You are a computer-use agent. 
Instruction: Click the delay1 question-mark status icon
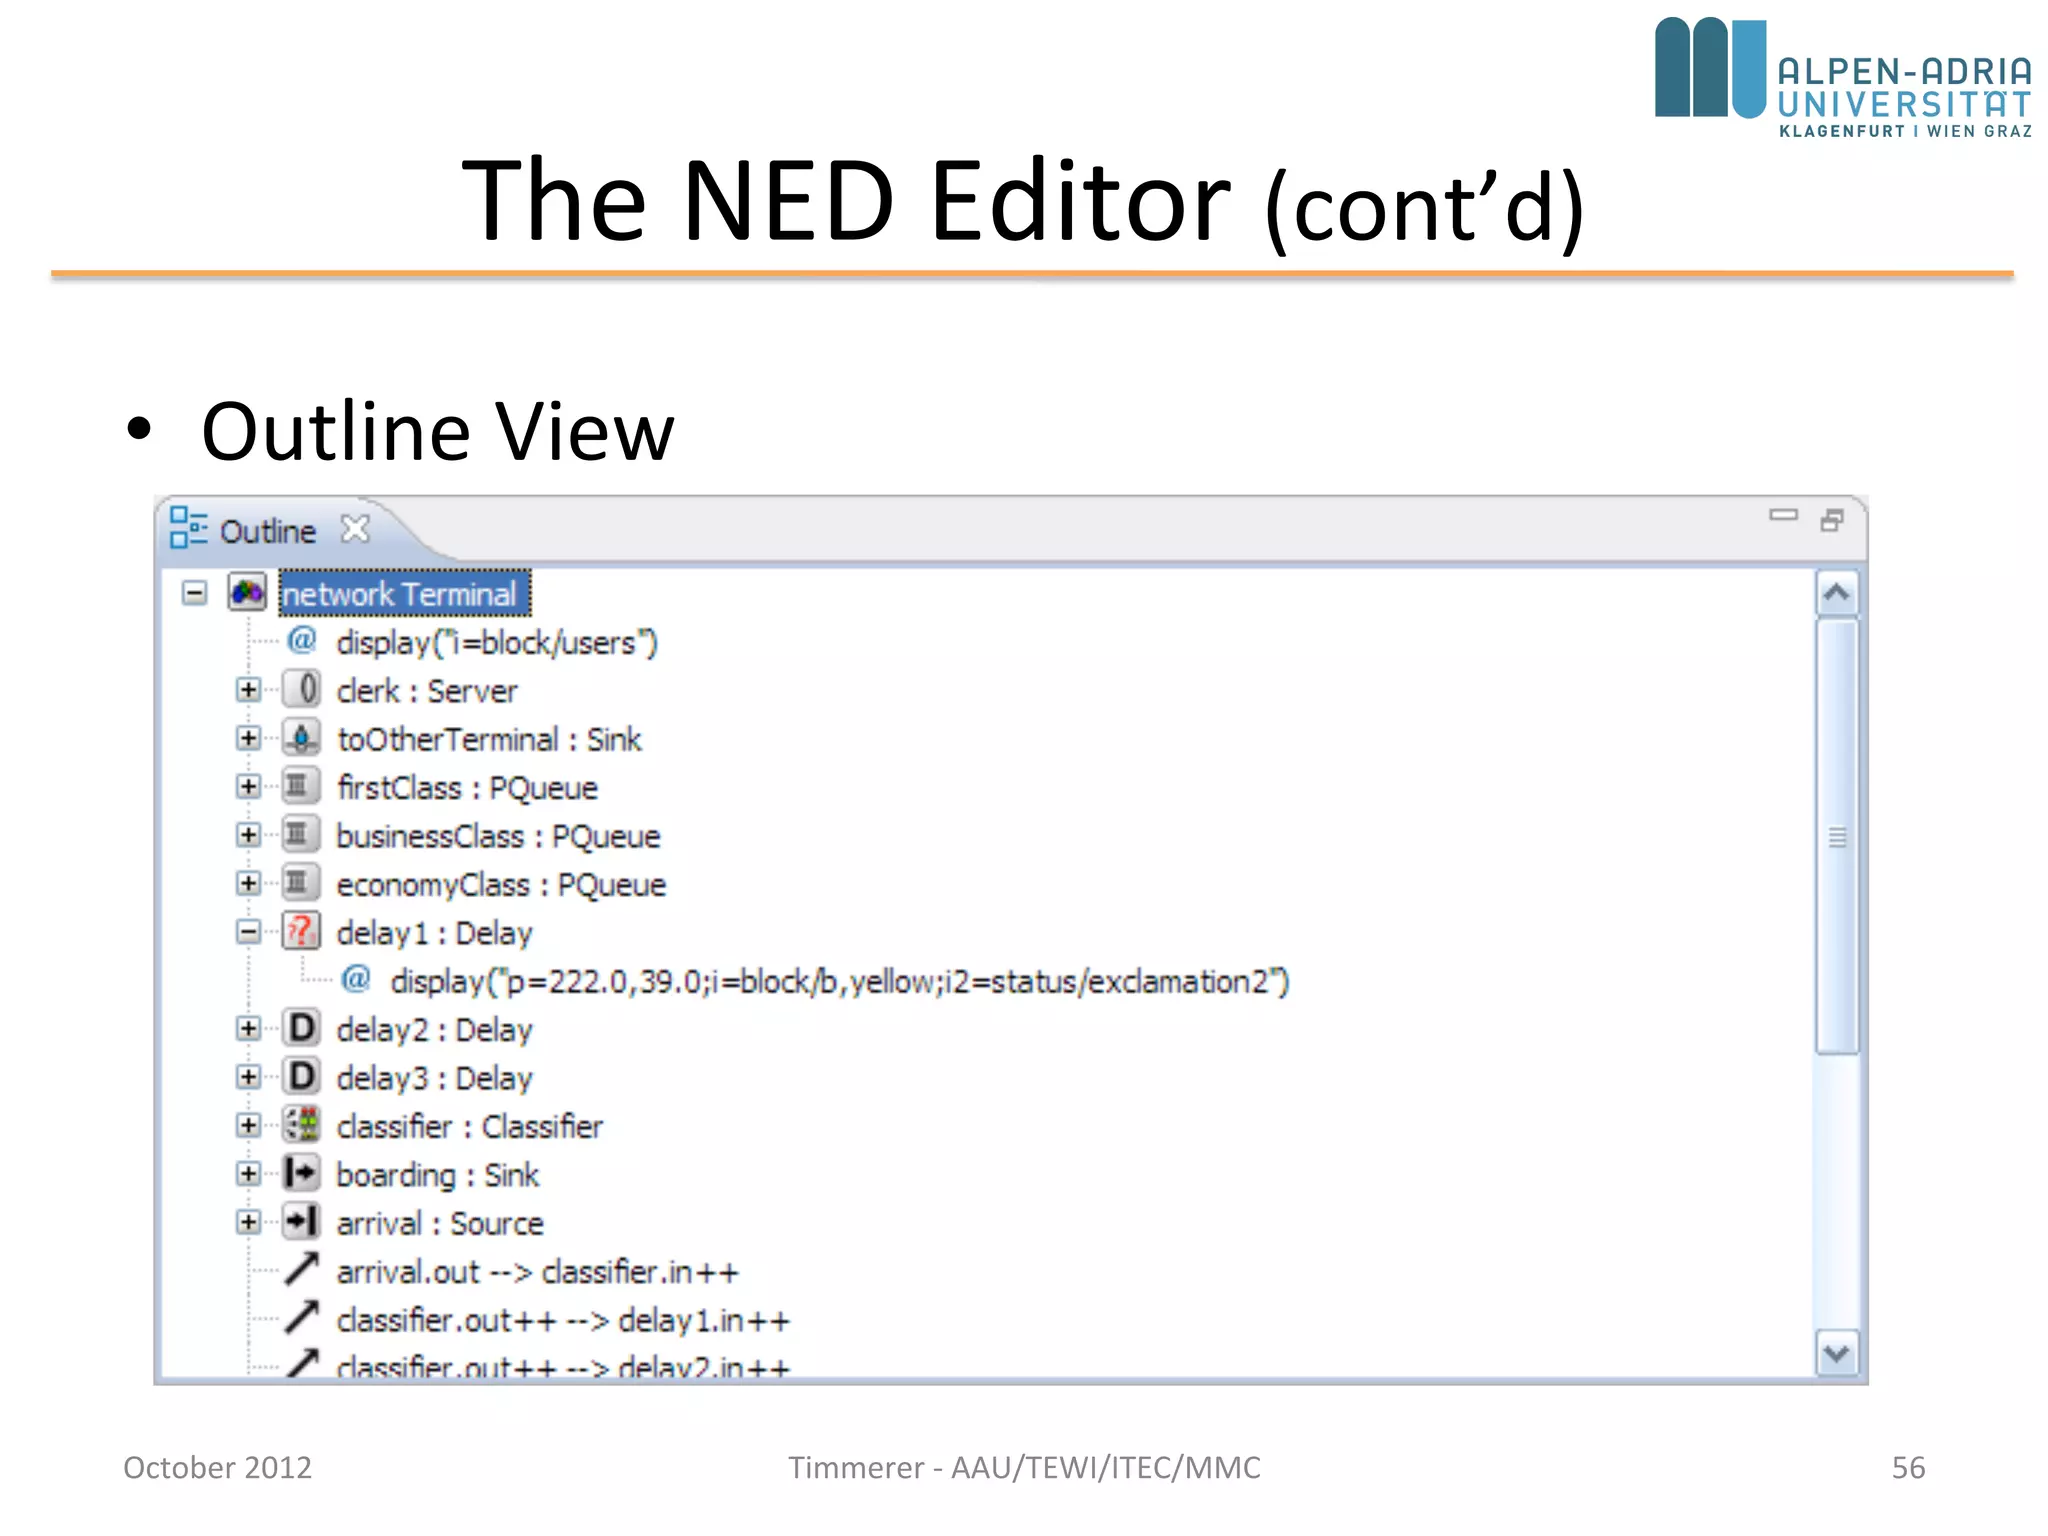(301, 932)
